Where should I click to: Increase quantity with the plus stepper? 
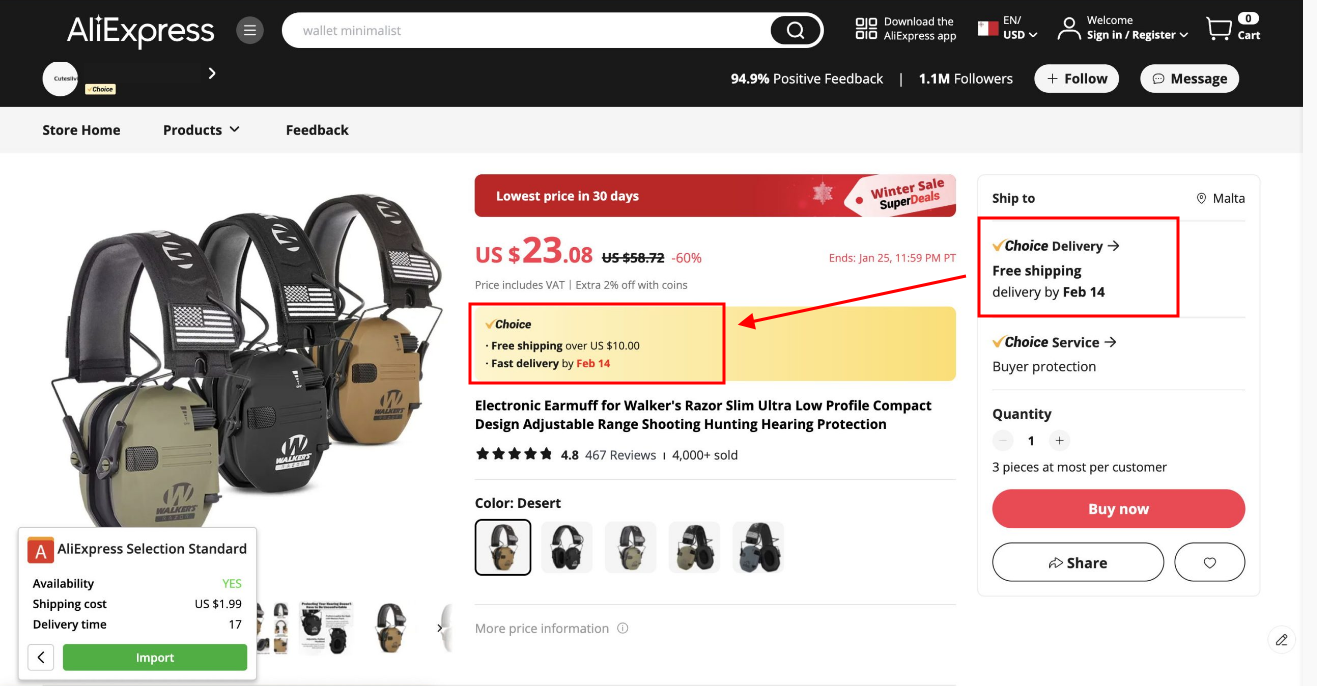coord(1060,440)
